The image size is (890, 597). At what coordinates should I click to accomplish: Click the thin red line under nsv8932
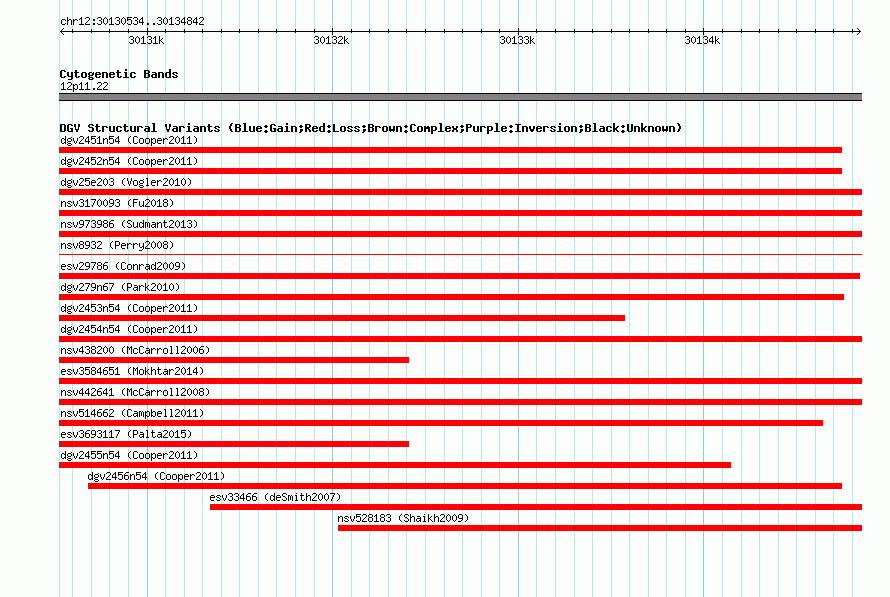pos(460,254)
